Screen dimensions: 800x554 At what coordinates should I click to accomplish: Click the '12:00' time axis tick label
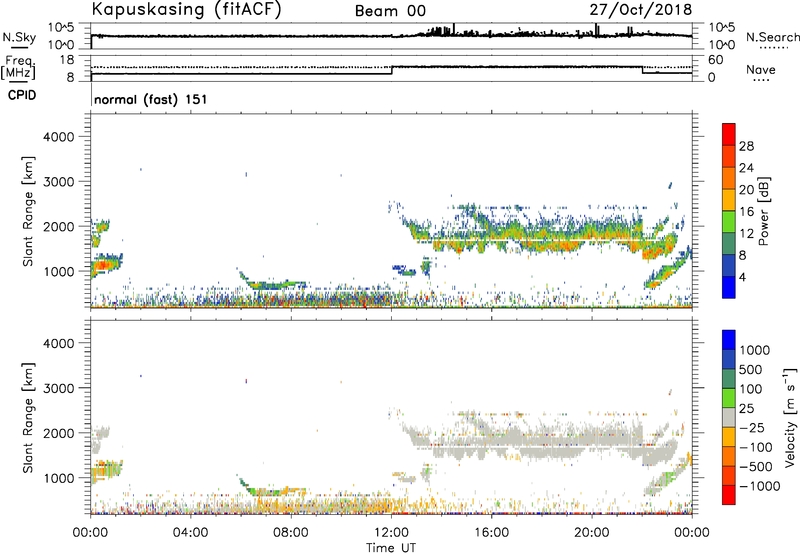[391, 533]
